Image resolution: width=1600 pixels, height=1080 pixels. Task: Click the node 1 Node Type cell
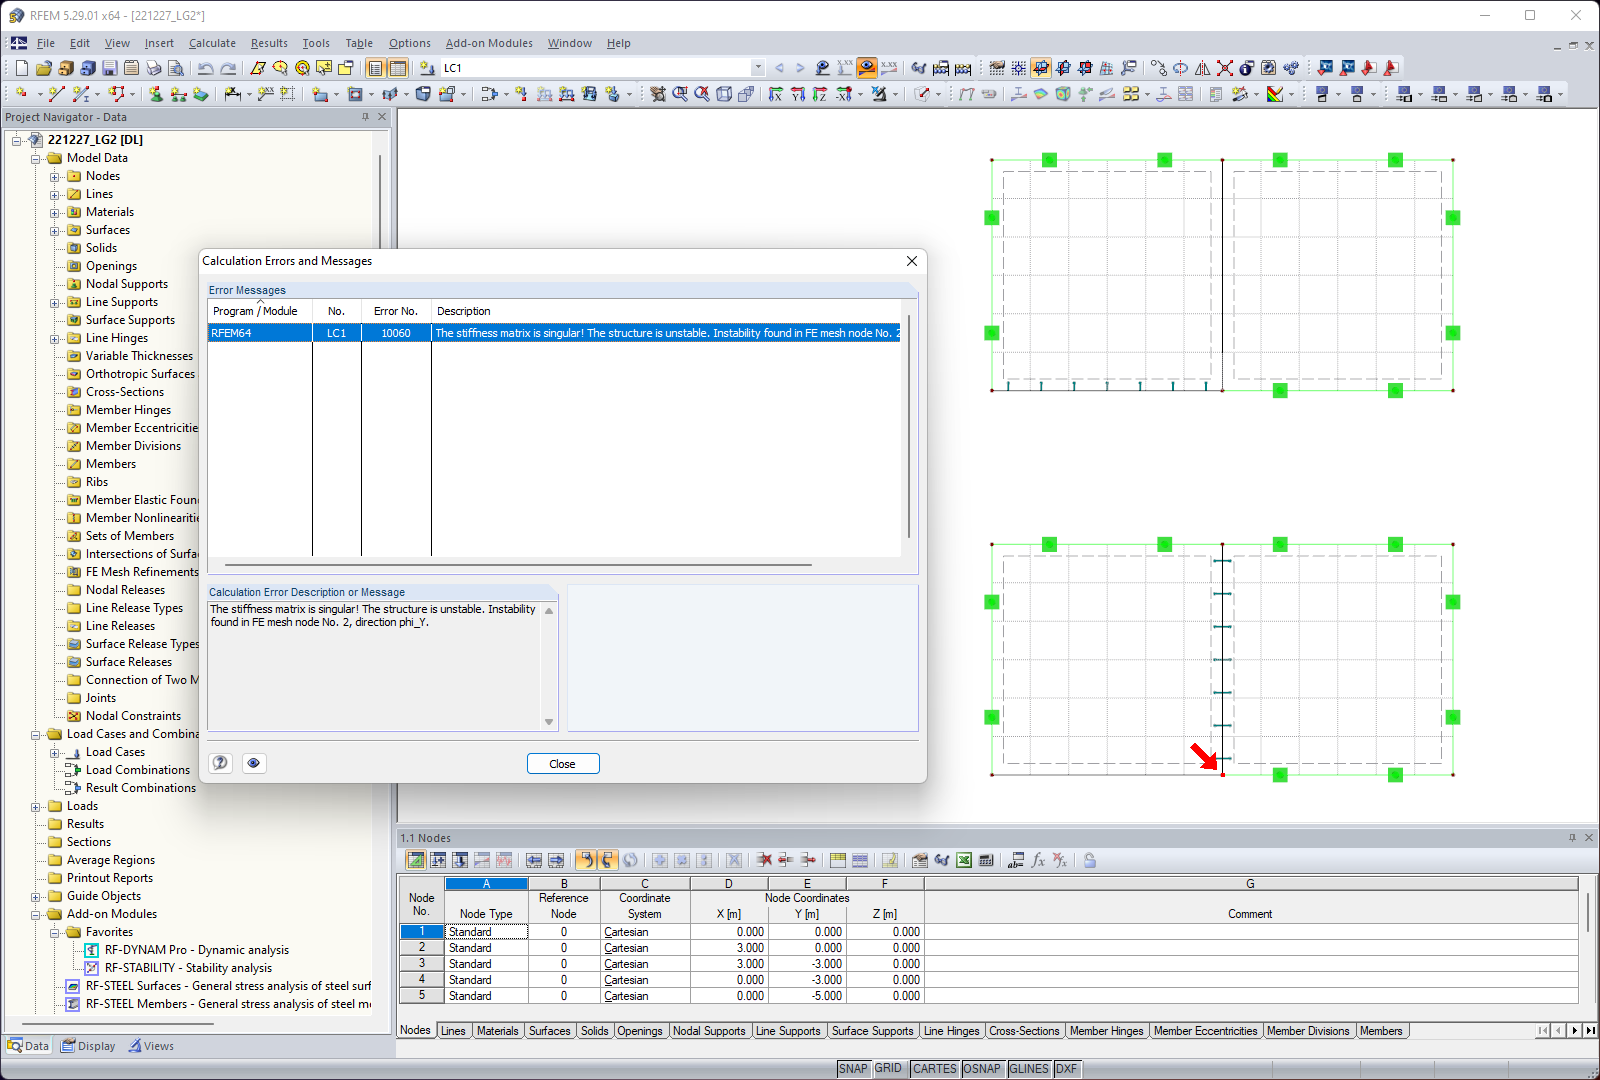click(x=486, y=932)
